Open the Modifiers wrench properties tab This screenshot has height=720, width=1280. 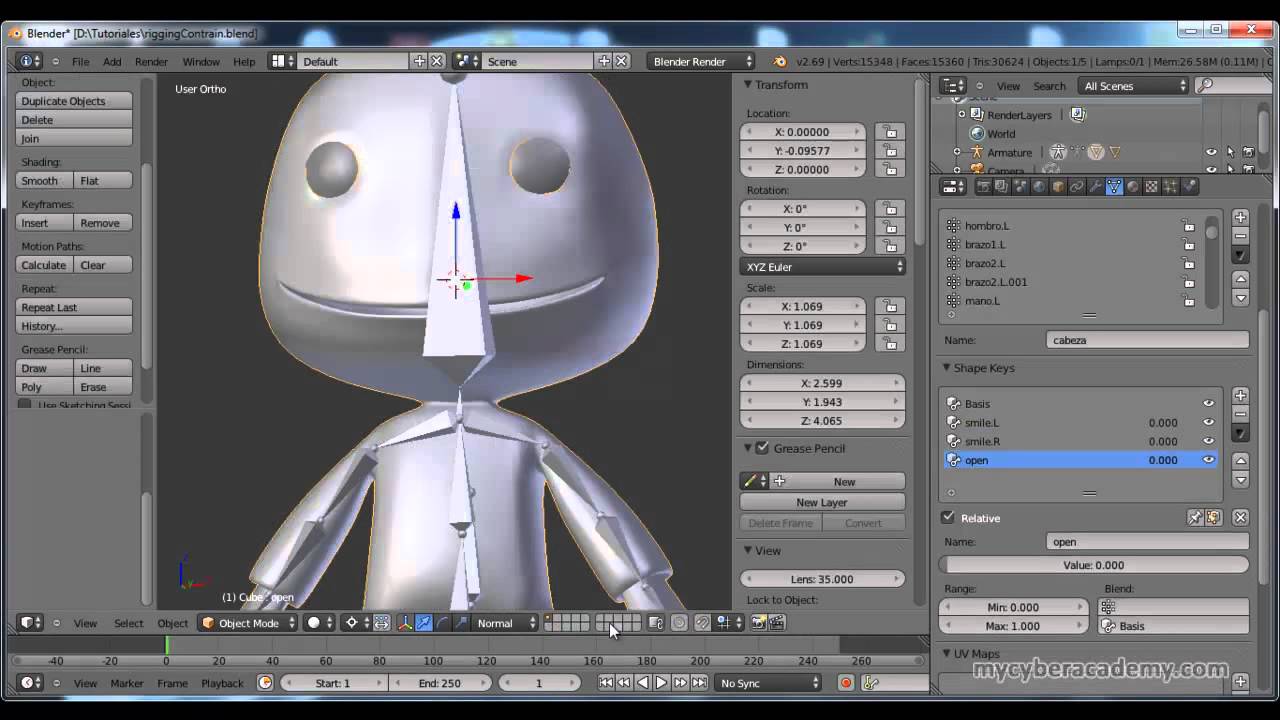point(1095,186)
